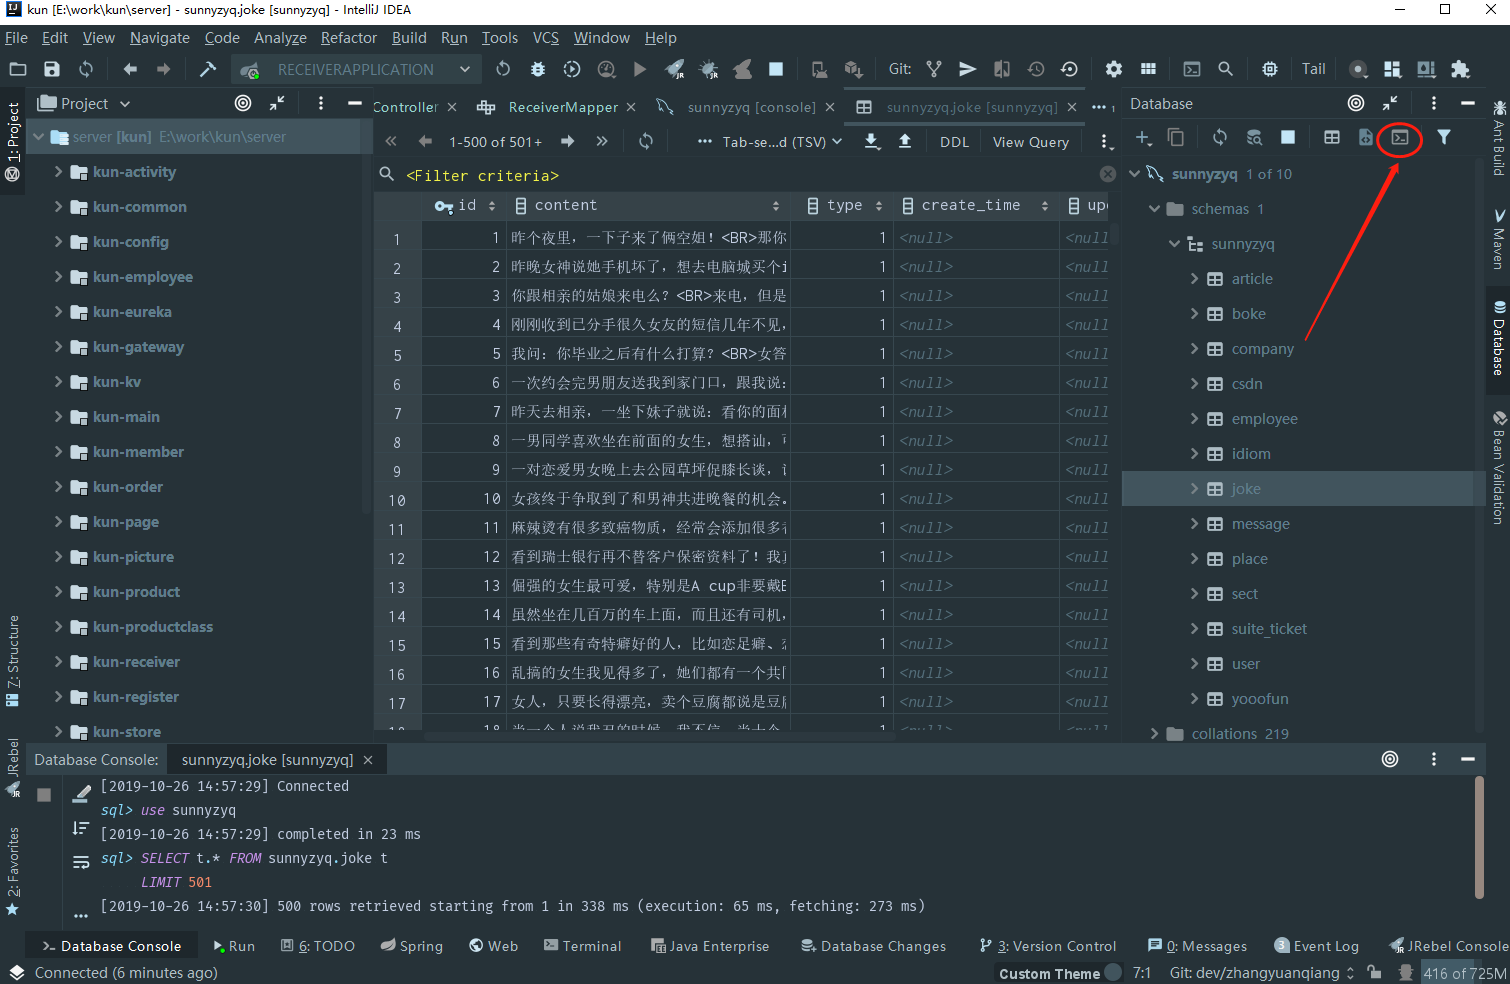Click the Rerun icon next to run configuration
This screenshot has width=1510, height=984.
pyautogui.click(x=503, y=69)
